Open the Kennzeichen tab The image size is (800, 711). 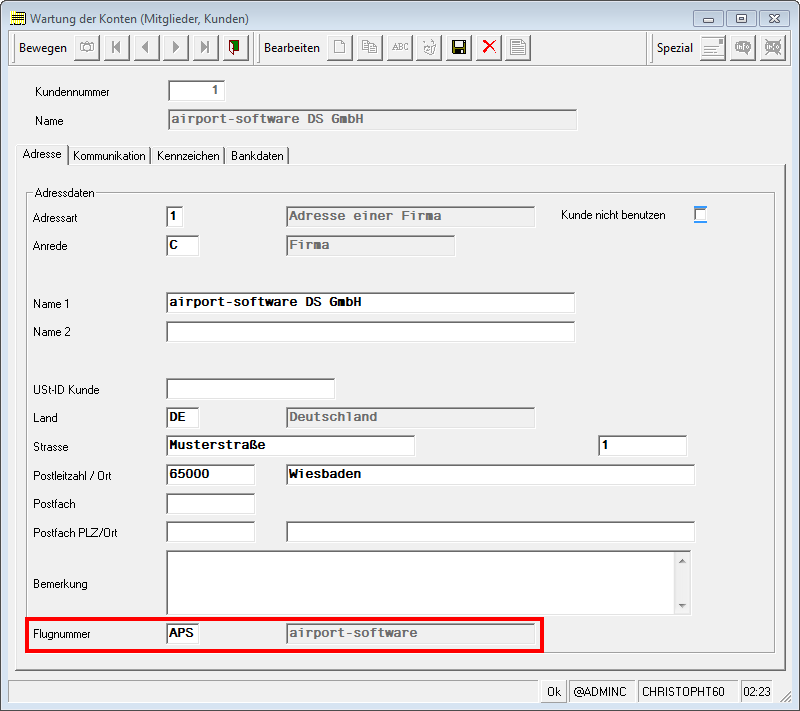point(188,156)
